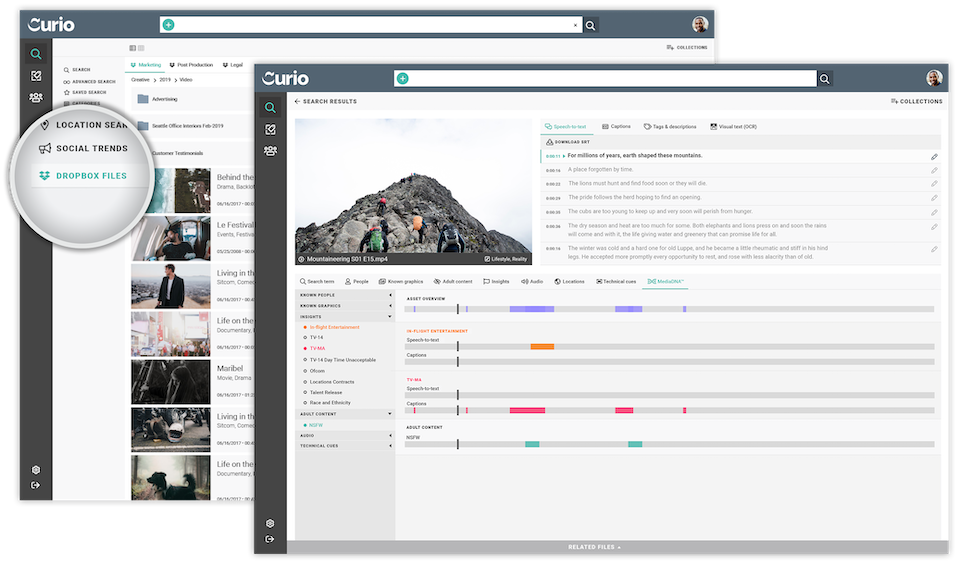The height and width of the screenshot is (565, 960).
Task: Click the user avatar in front window header
Action: pyautogui.click(x=934, y=78)
